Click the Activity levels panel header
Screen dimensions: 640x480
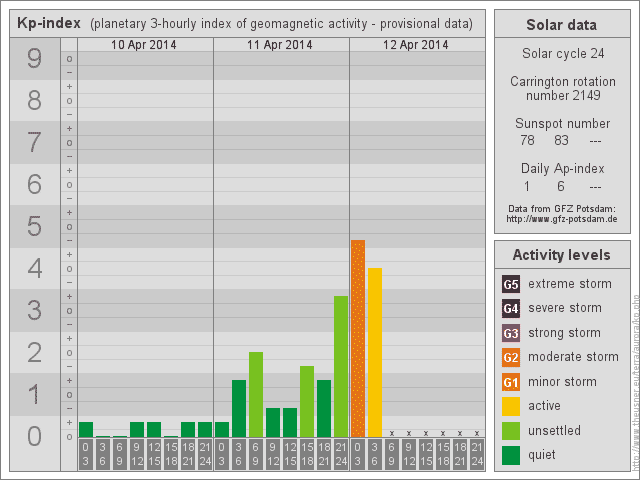click(x=561, y=255)
